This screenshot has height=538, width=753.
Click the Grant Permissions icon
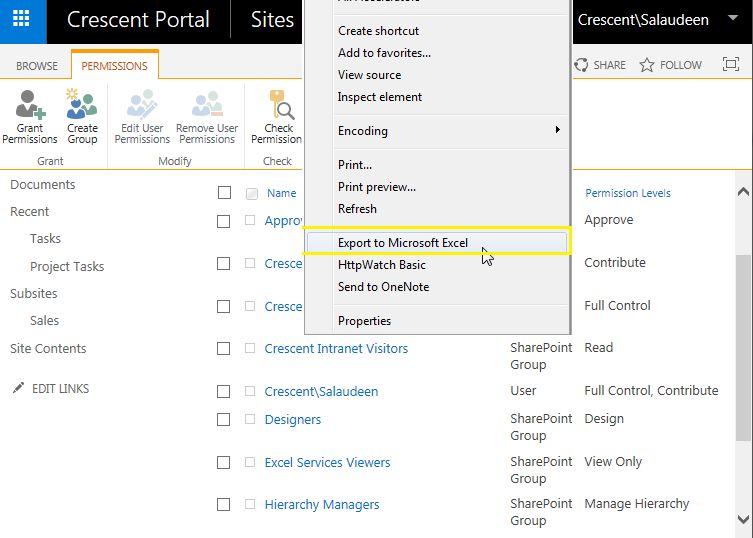tap(30, 104)
